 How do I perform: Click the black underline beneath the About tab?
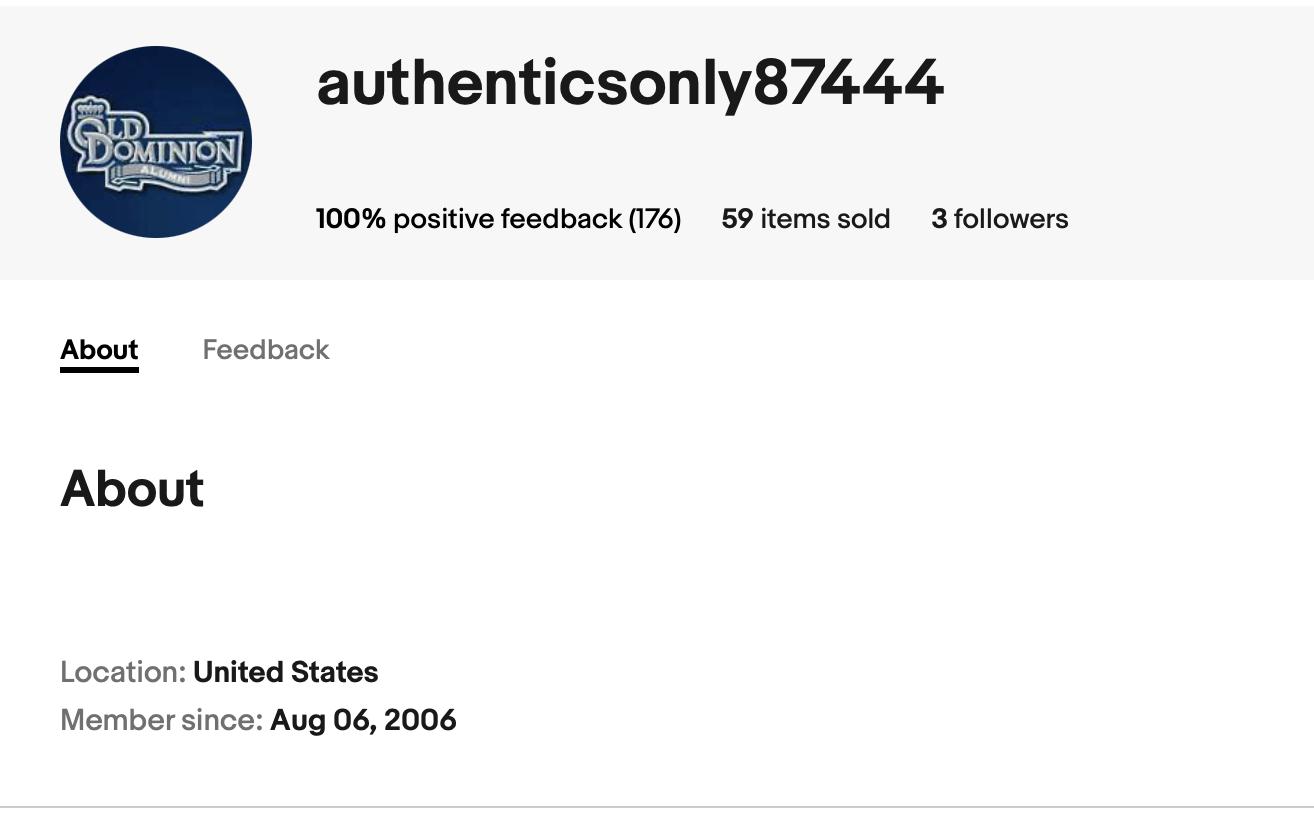99,370
